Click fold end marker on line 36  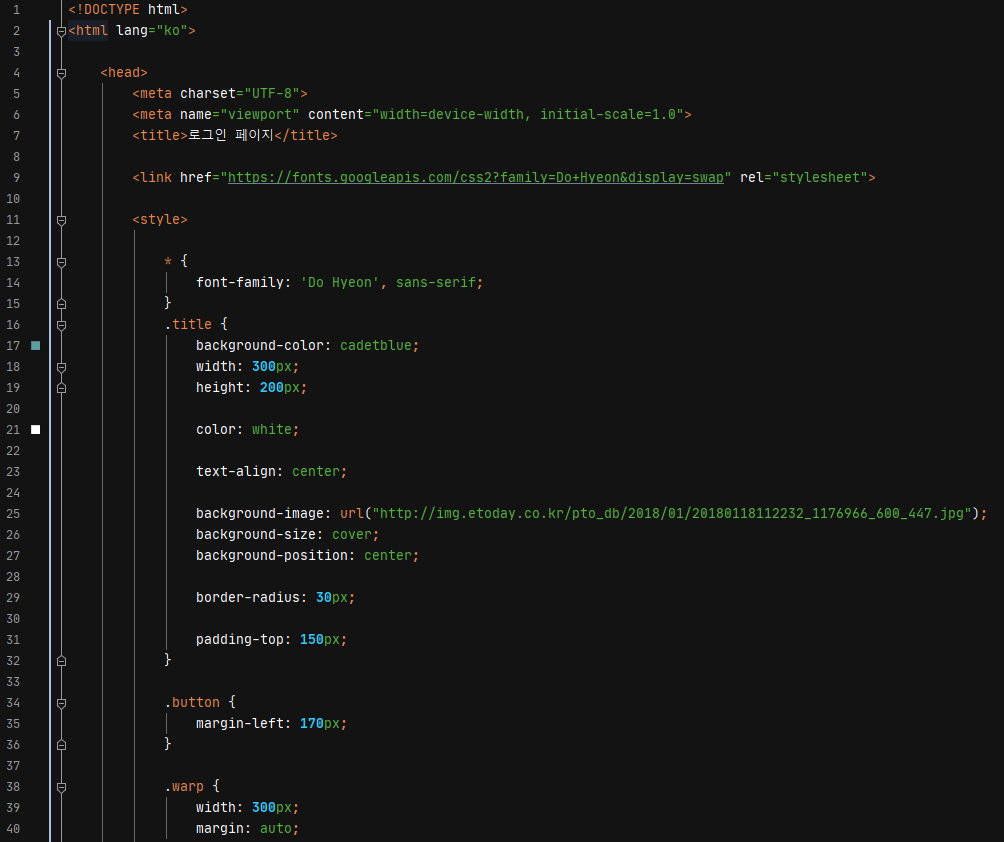[x=61, y=745]
